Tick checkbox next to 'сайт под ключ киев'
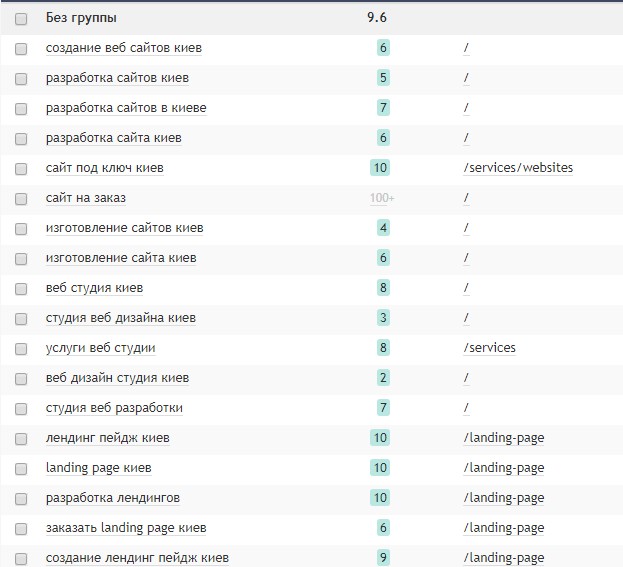This screenshot has height=567, width=623. point(21,168)
